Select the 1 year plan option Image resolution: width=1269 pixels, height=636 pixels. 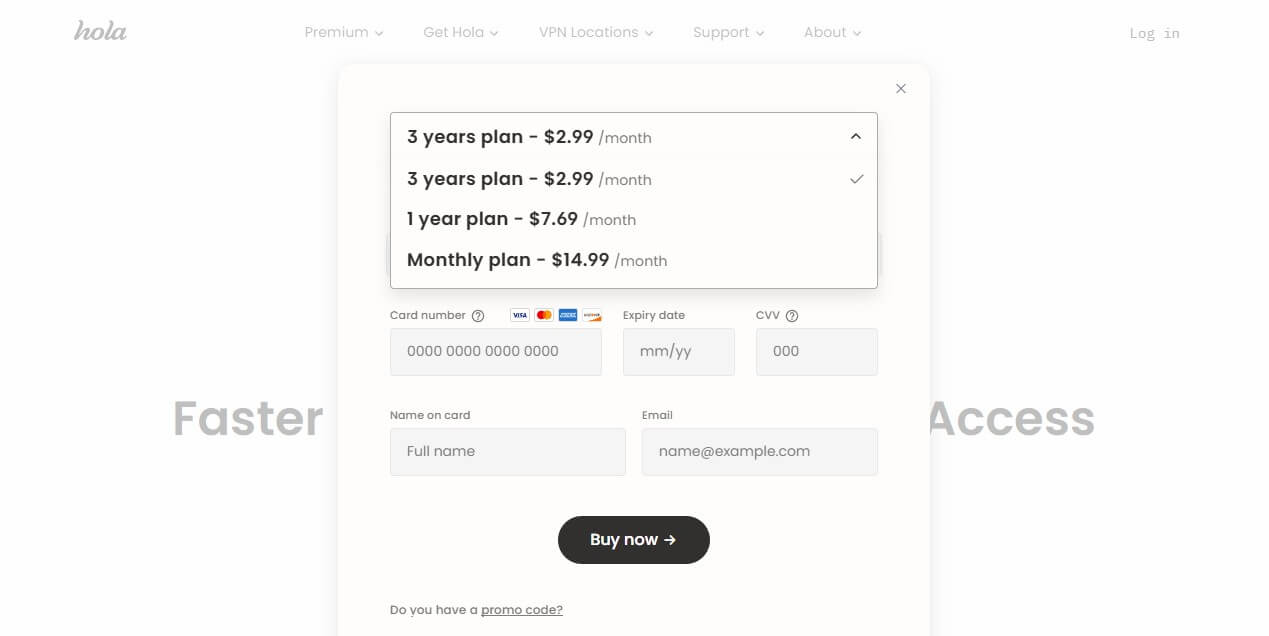tap(520, 219)
